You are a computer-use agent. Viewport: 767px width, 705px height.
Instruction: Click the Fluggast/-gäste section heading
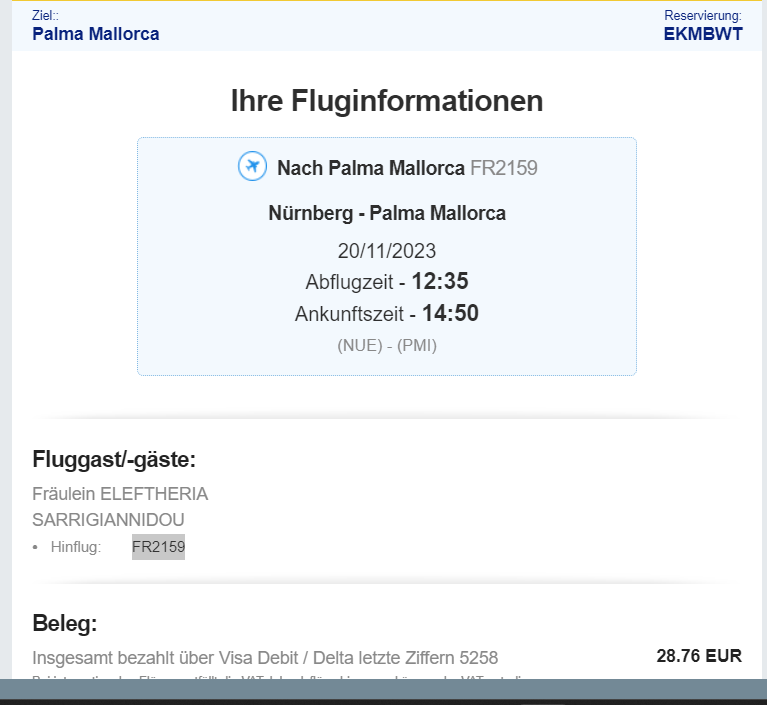click(114, 459)
